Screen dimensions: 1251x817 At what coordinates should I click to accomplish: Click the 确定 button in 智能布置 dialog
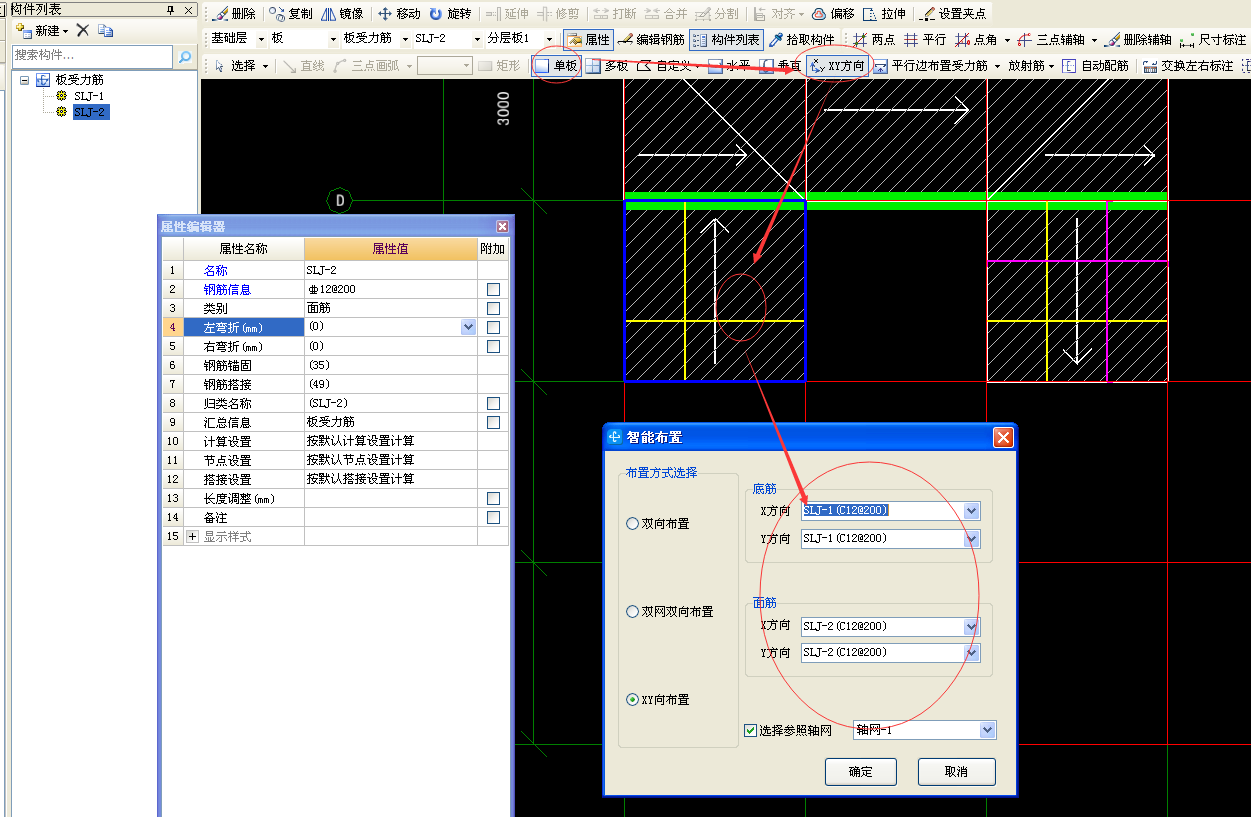click(860, 772)
